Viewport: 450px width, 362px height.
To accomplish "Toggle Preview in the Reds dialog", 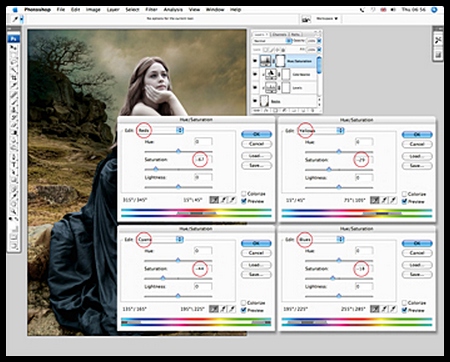I will pos(244,201).
